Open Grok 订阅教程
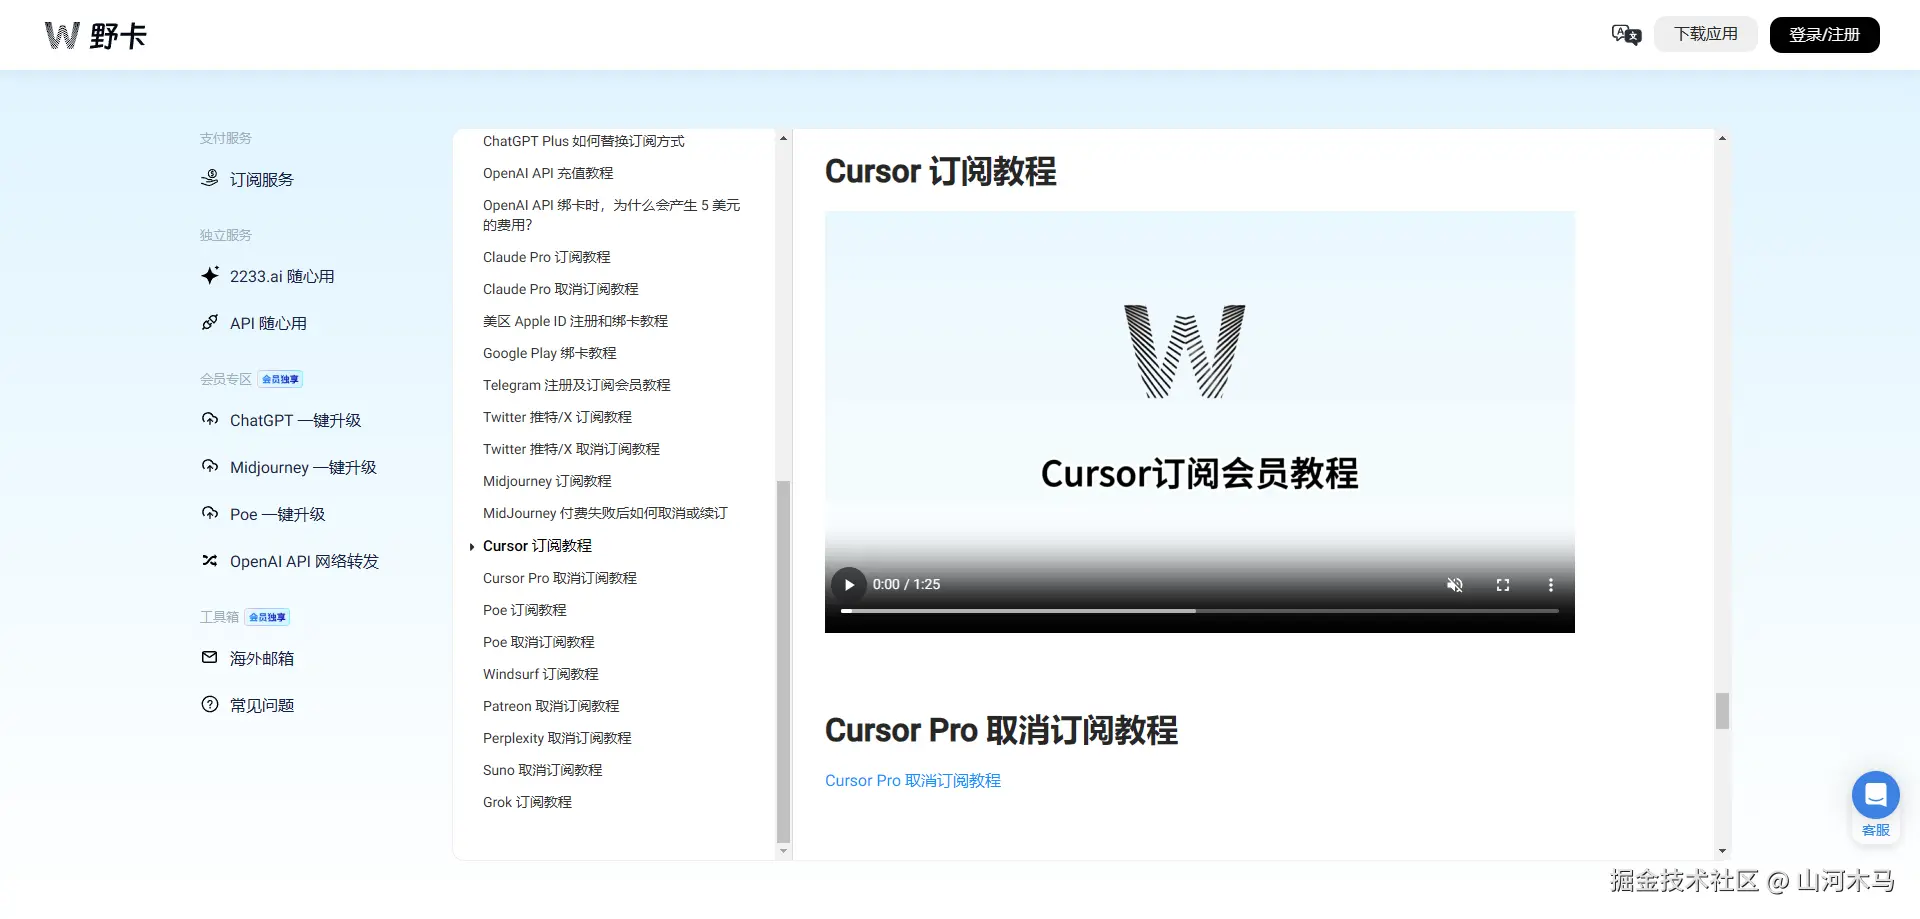The width and height of the screenshot is (1920, 919). (527, 802)
